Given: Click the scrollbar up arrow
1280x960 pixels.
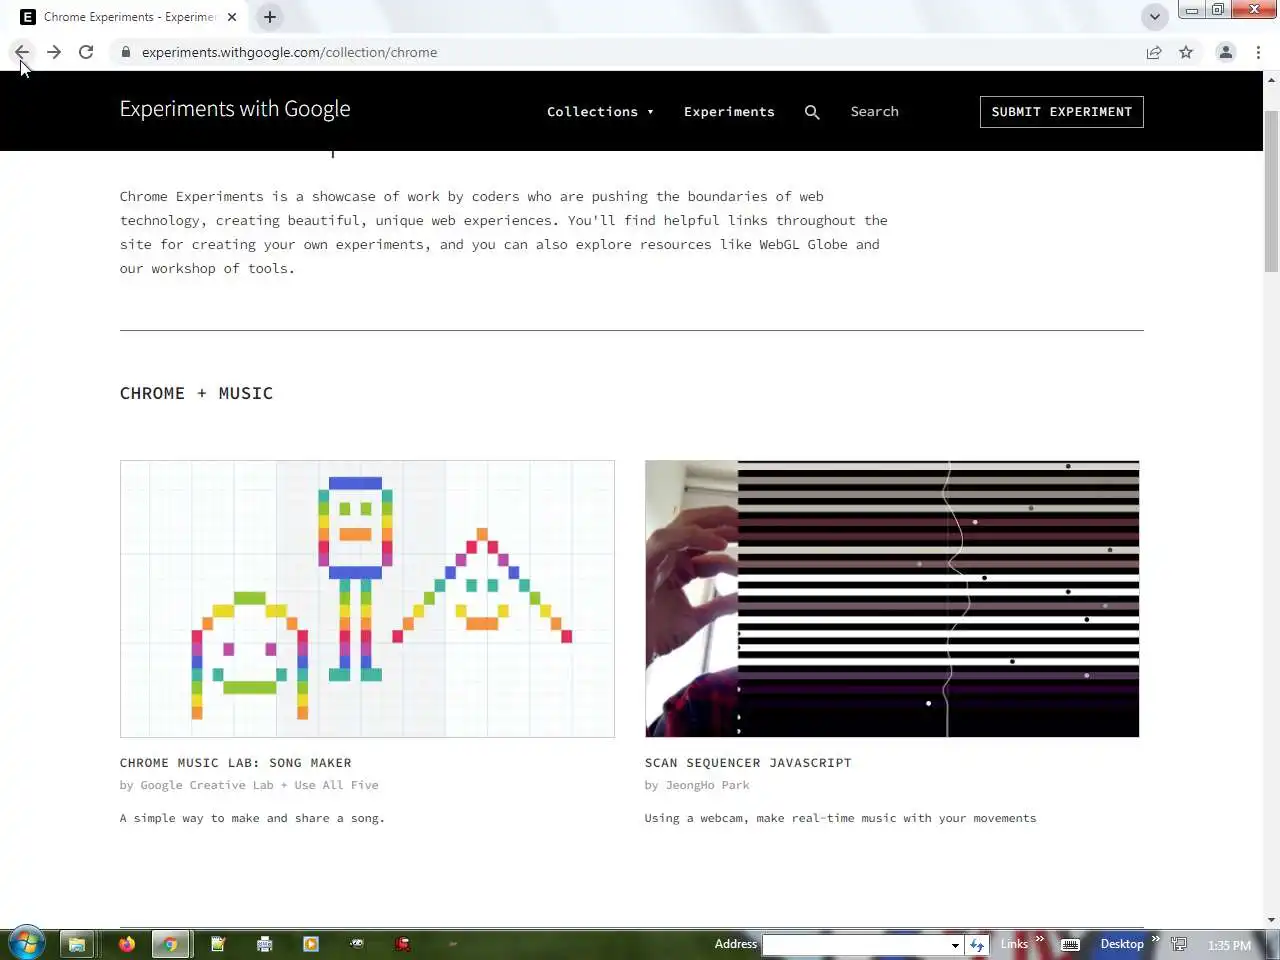Looking at the screenshot, I should click(1271, 79).
